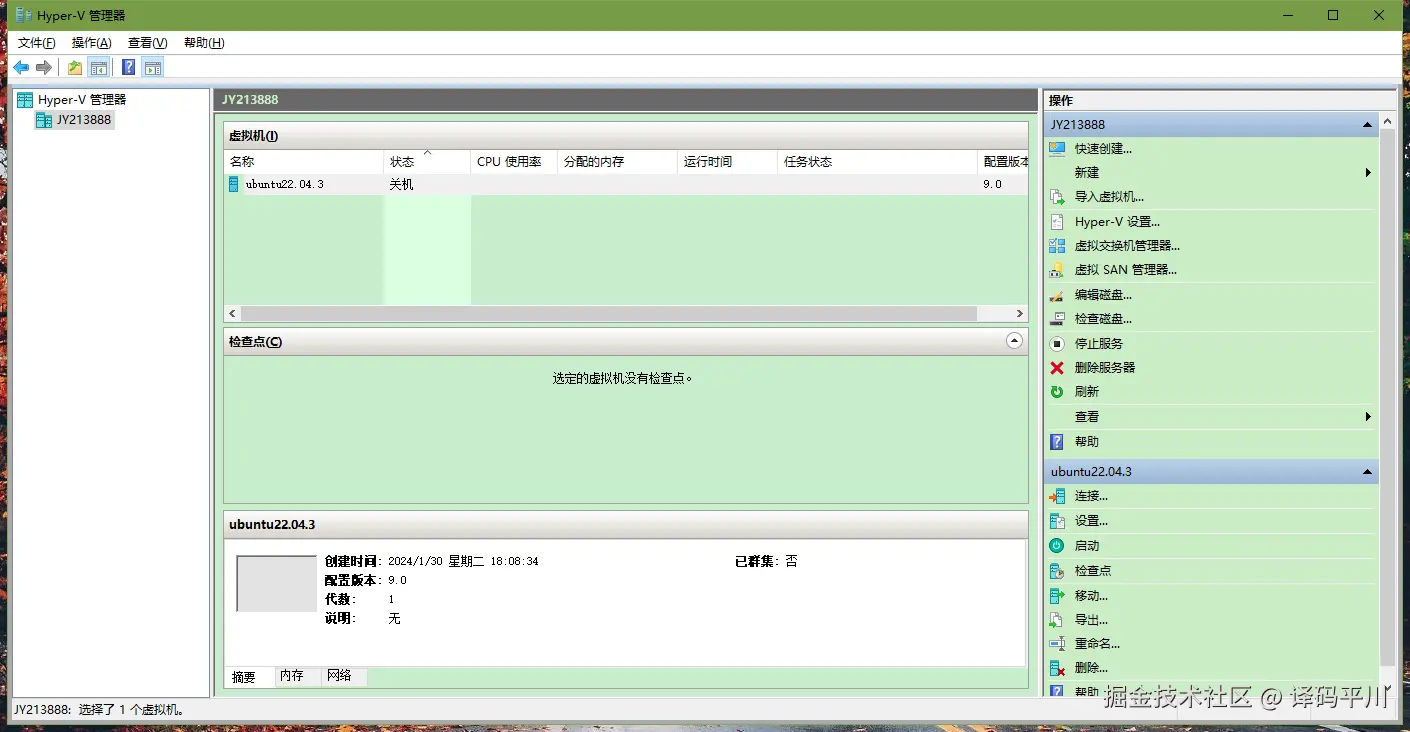Click the 虚拟 SAN 管理器 icon
Viewport: 1410px width, 732px height.
tap(1057, 269)
